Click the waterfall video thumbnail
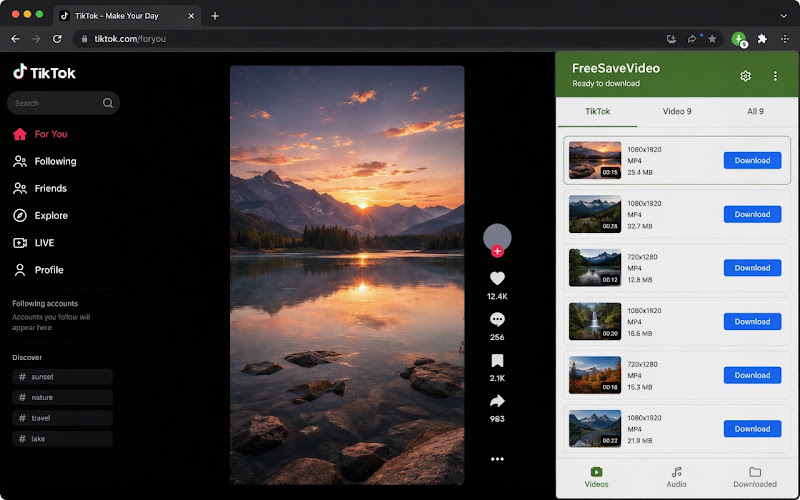Screen dimensions: 800x500 595,321
